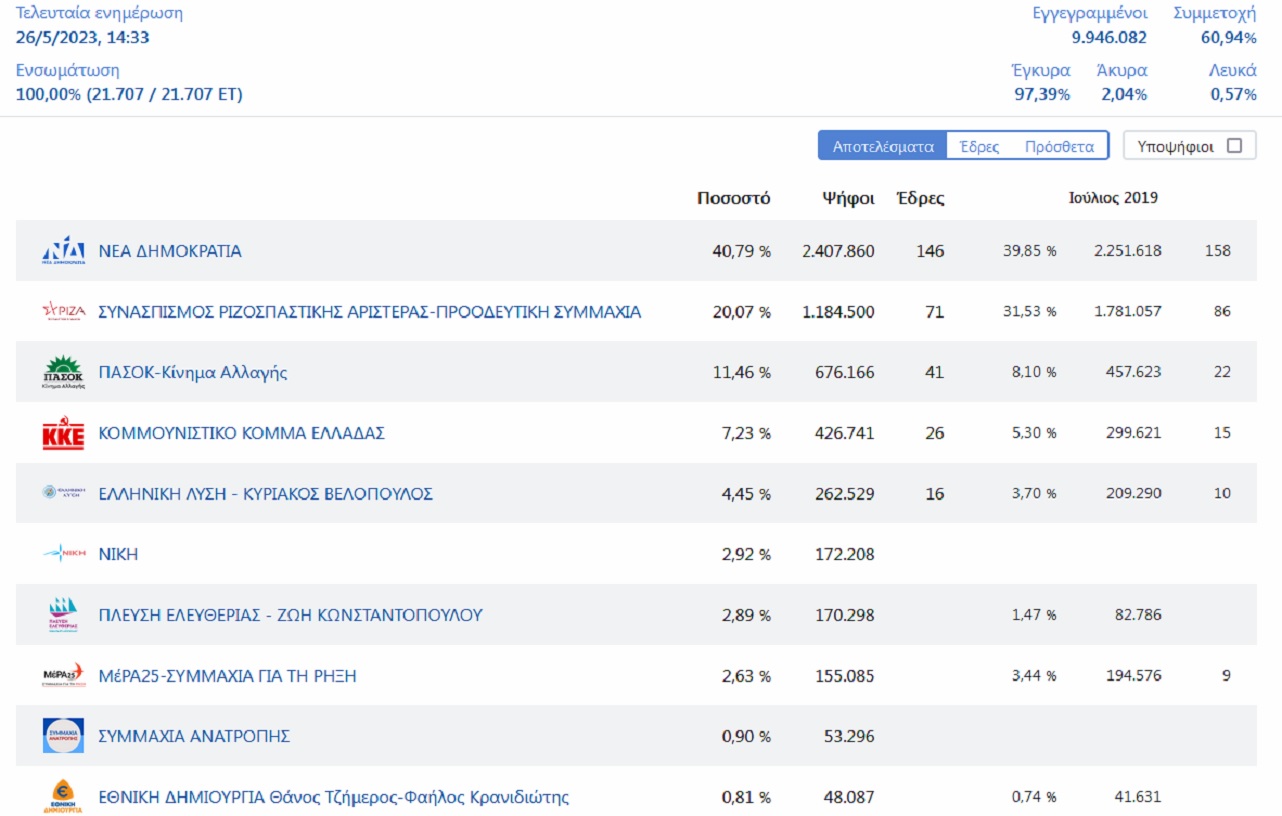The height and width of the screenshot is (816, 1282).
Task: Click the 53.296 votes value
Action: coord(849,737)
